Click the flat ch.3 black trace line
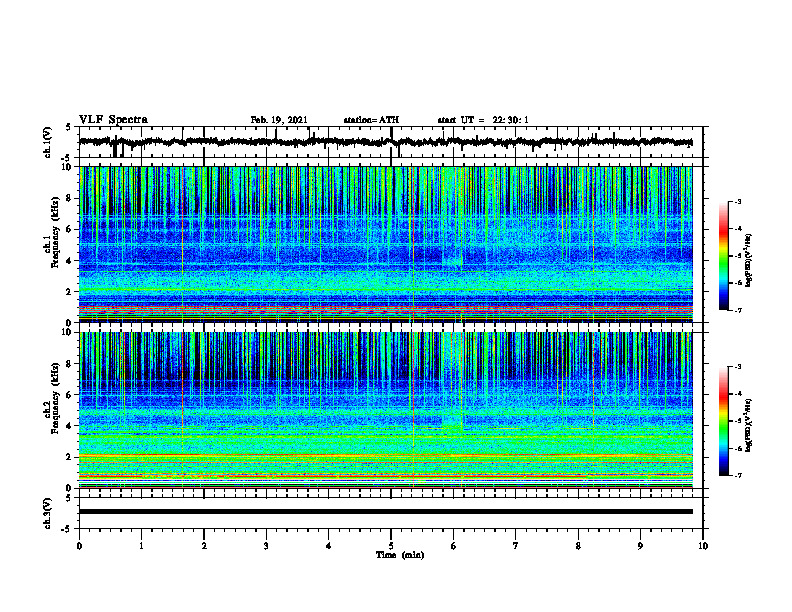This screenshot has width=792, height=612. (x=385, y=512)
